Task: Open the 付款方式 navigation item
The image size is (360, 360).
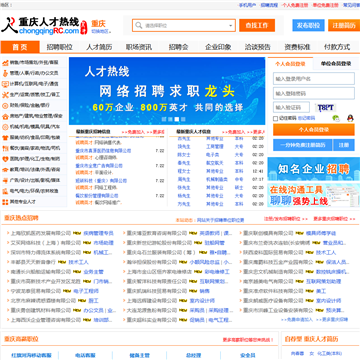Action: (337, 47)
